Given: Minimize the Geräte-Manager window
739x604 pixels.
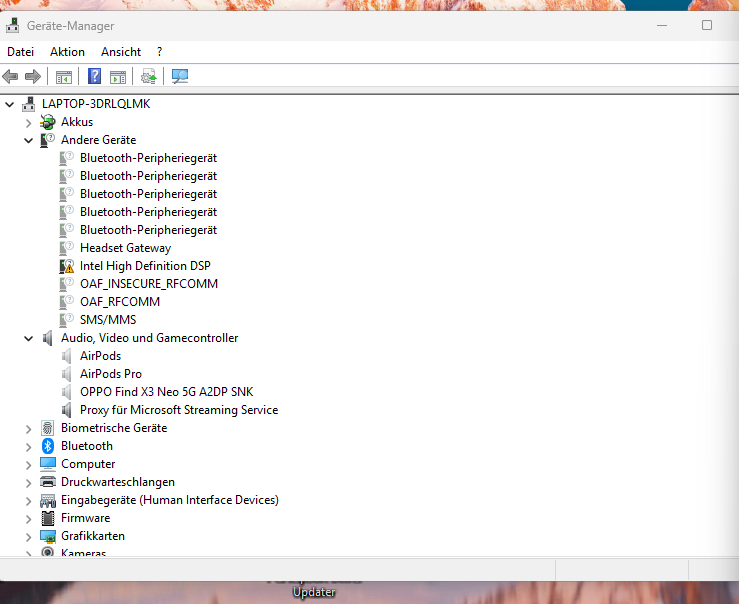Looking at the screenshot, I should [662, 25].
